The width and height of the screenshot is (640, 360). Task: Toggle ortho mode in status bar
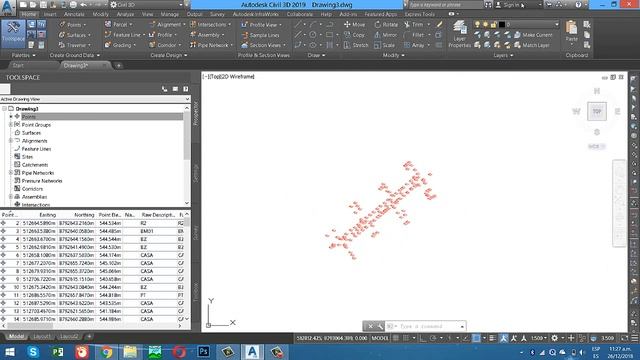pos(423,338)
